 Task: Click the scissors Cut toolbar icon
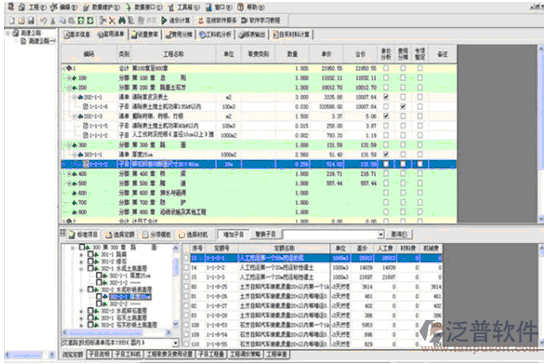click(103, 21)
